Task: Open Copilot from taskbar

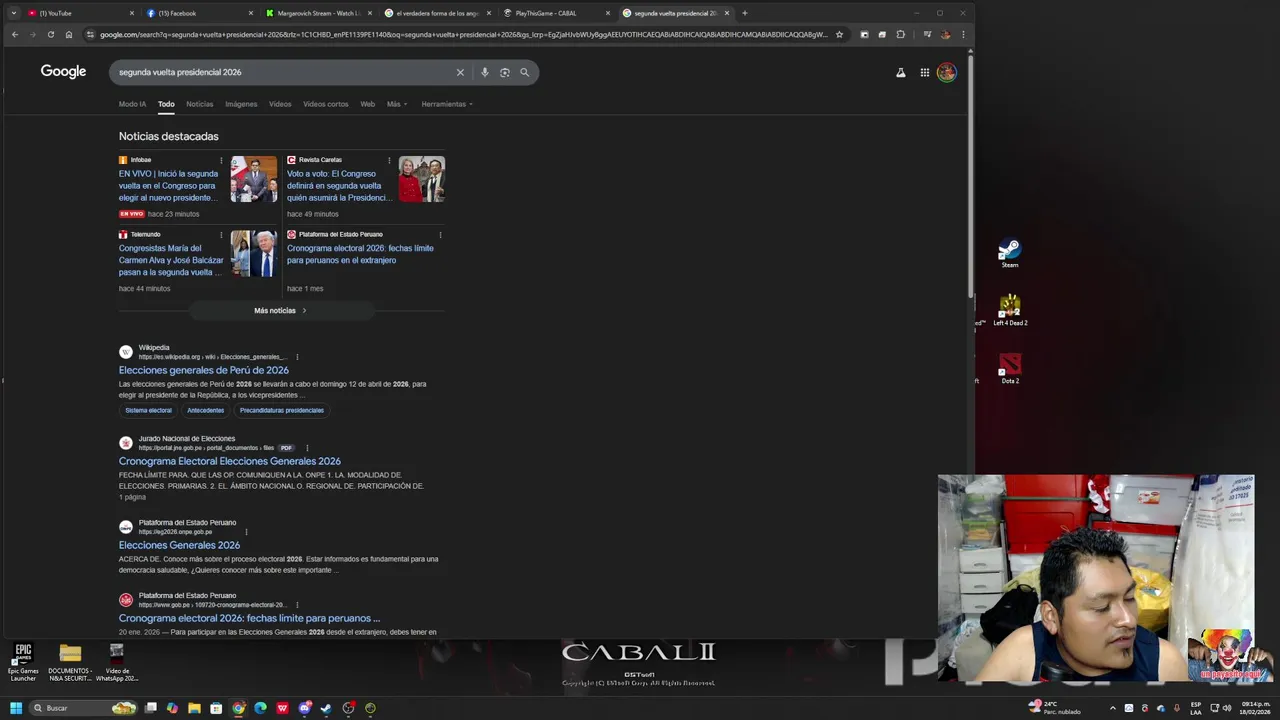Action: point(172,708)
